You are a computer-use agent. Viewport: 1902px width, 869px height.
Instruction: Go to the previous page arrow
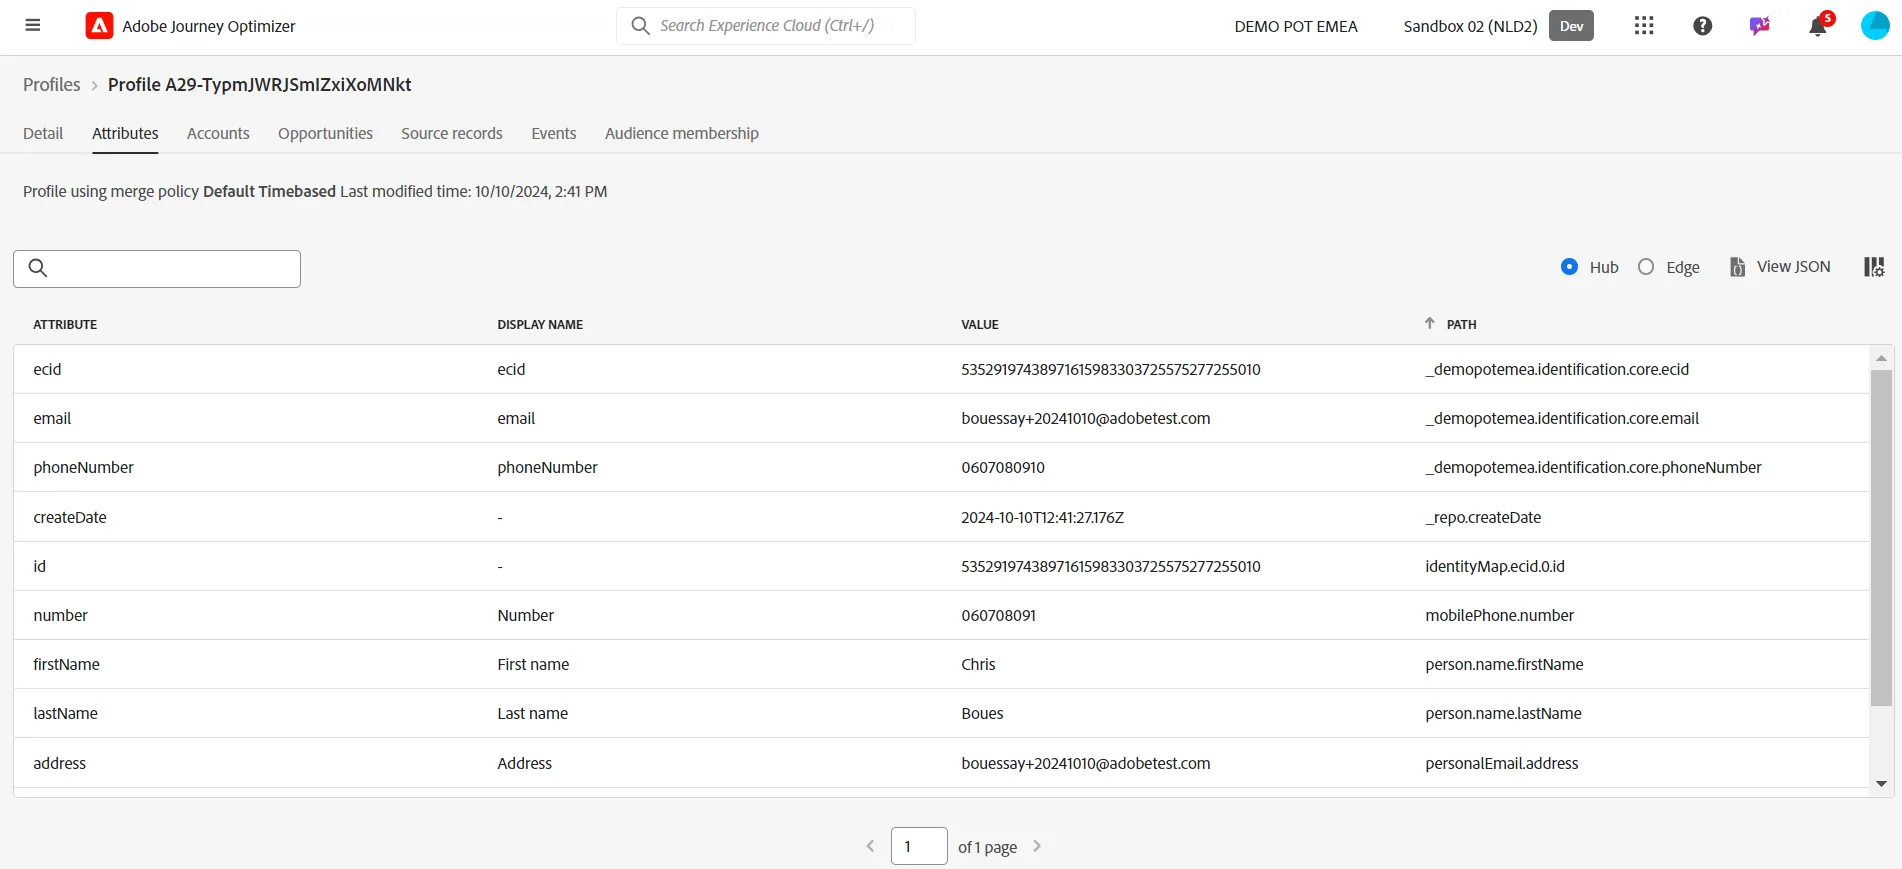[870, 846]
